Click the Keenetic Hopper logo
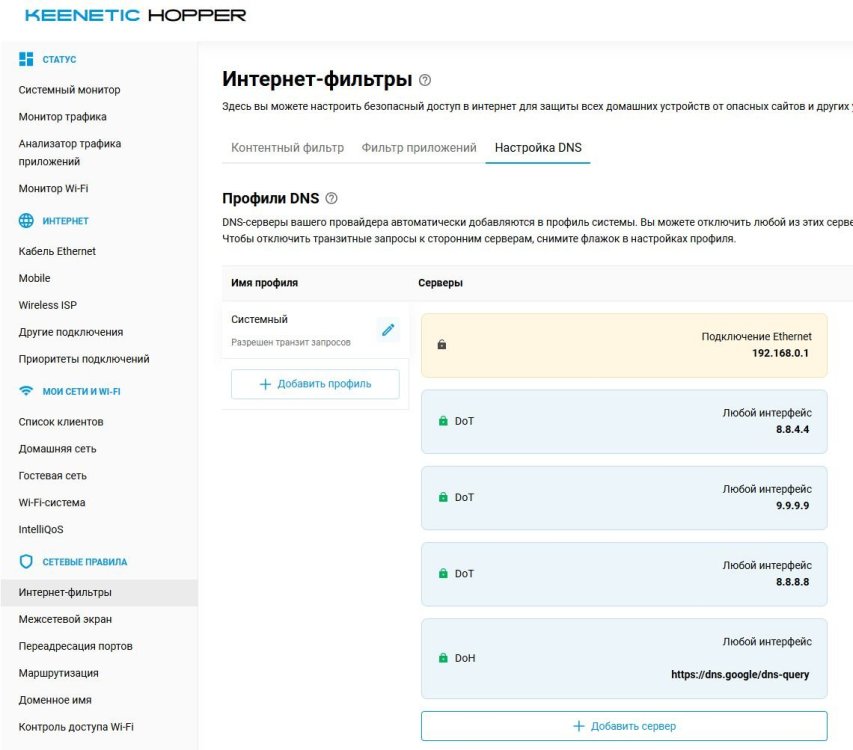Screen dimensions: 853x750 pyautogui.click(x=135, y=15)
